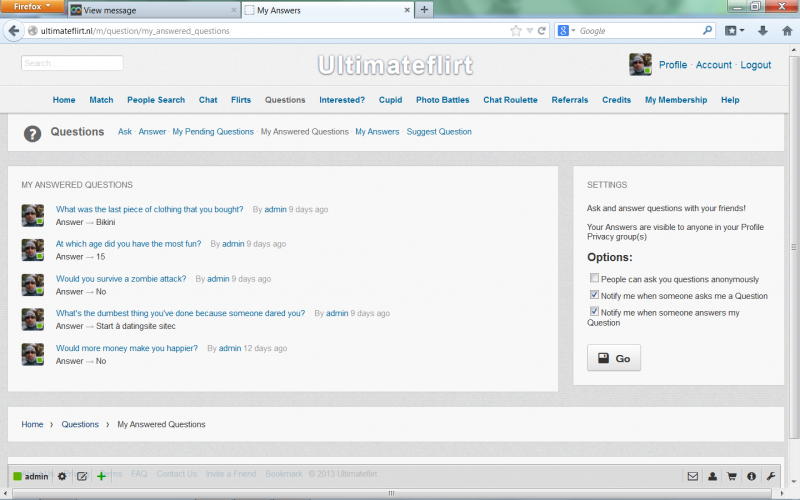800x500 pixels.
Task: Open the wrench tools icon in bottom bar
Action: (x=770, y=476)
